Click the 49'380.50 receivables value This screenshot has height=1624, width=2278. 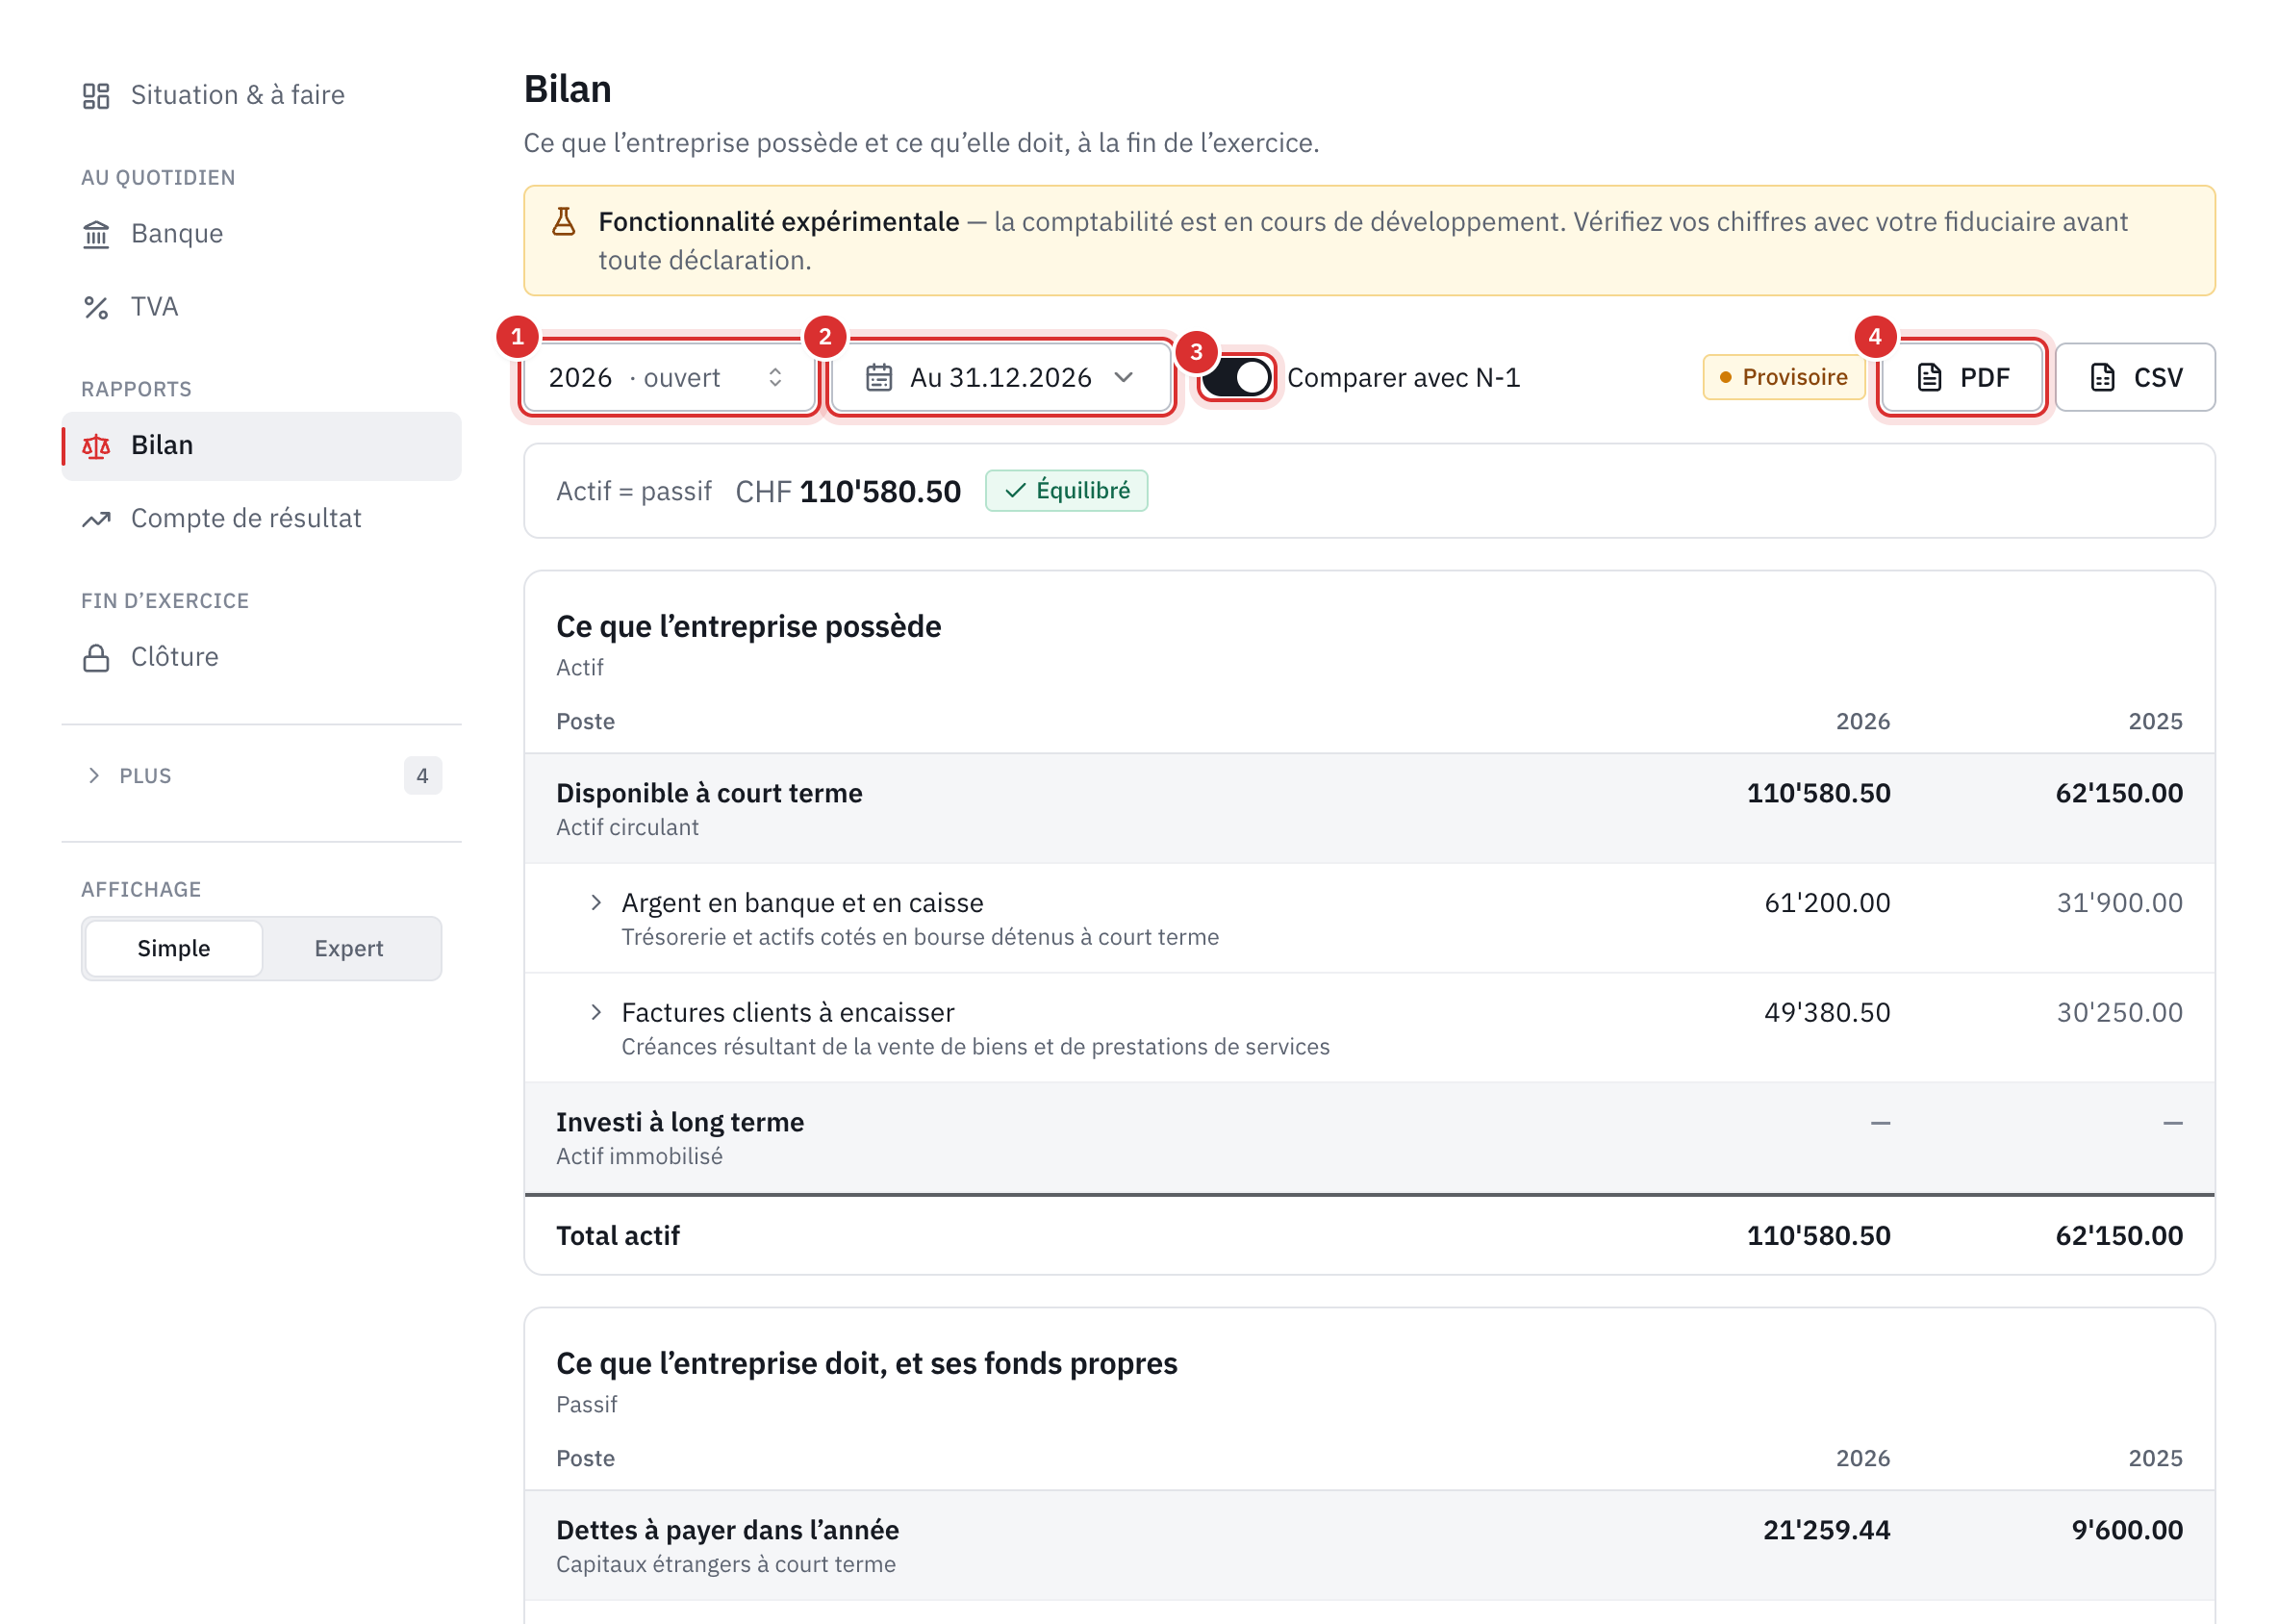1827,1013
